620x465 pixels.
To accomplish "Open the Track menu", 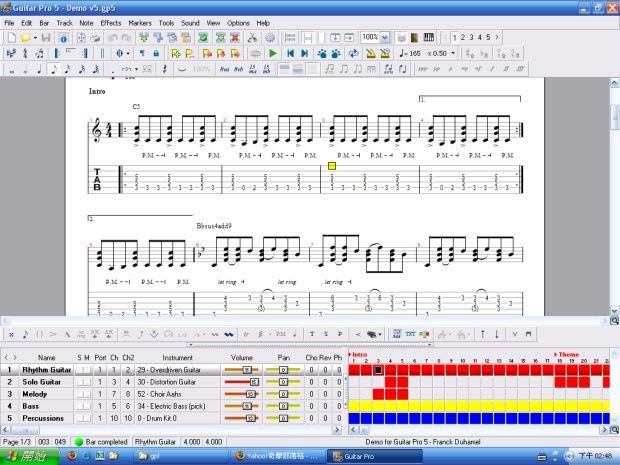I will click(64, 23).
